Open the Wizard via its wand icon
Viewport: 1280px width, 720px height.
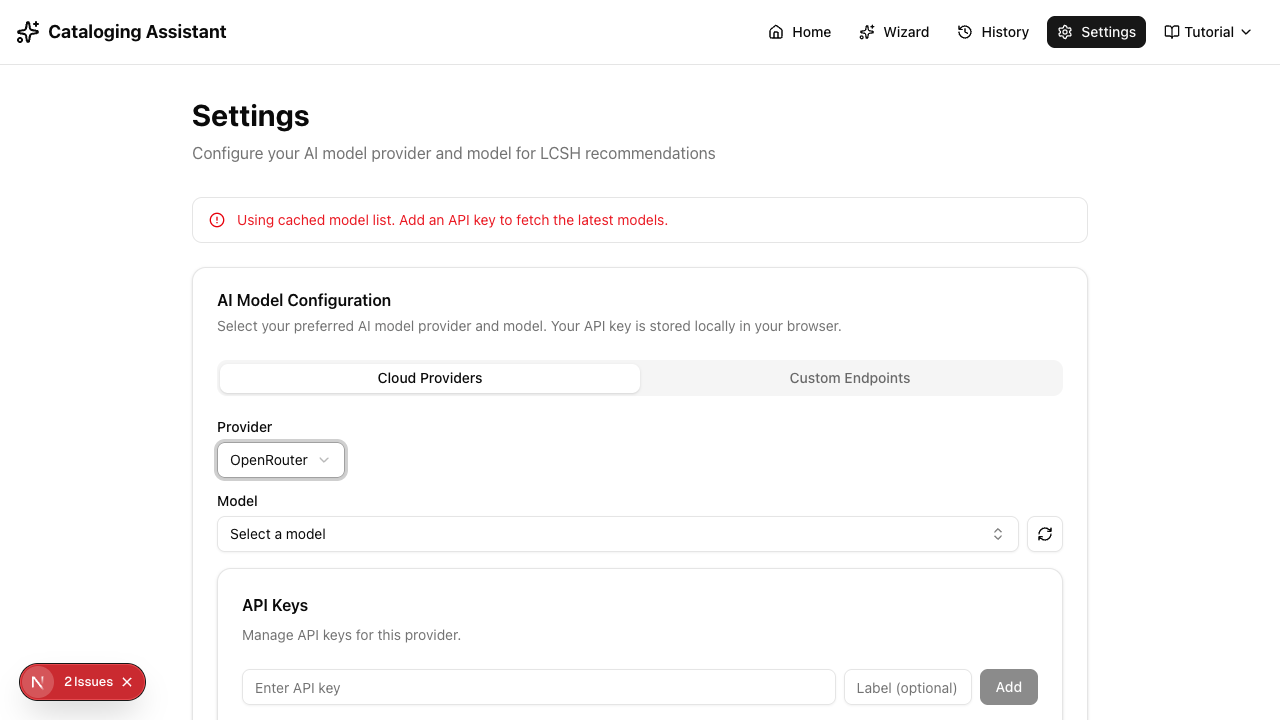(x=866, y=31)
